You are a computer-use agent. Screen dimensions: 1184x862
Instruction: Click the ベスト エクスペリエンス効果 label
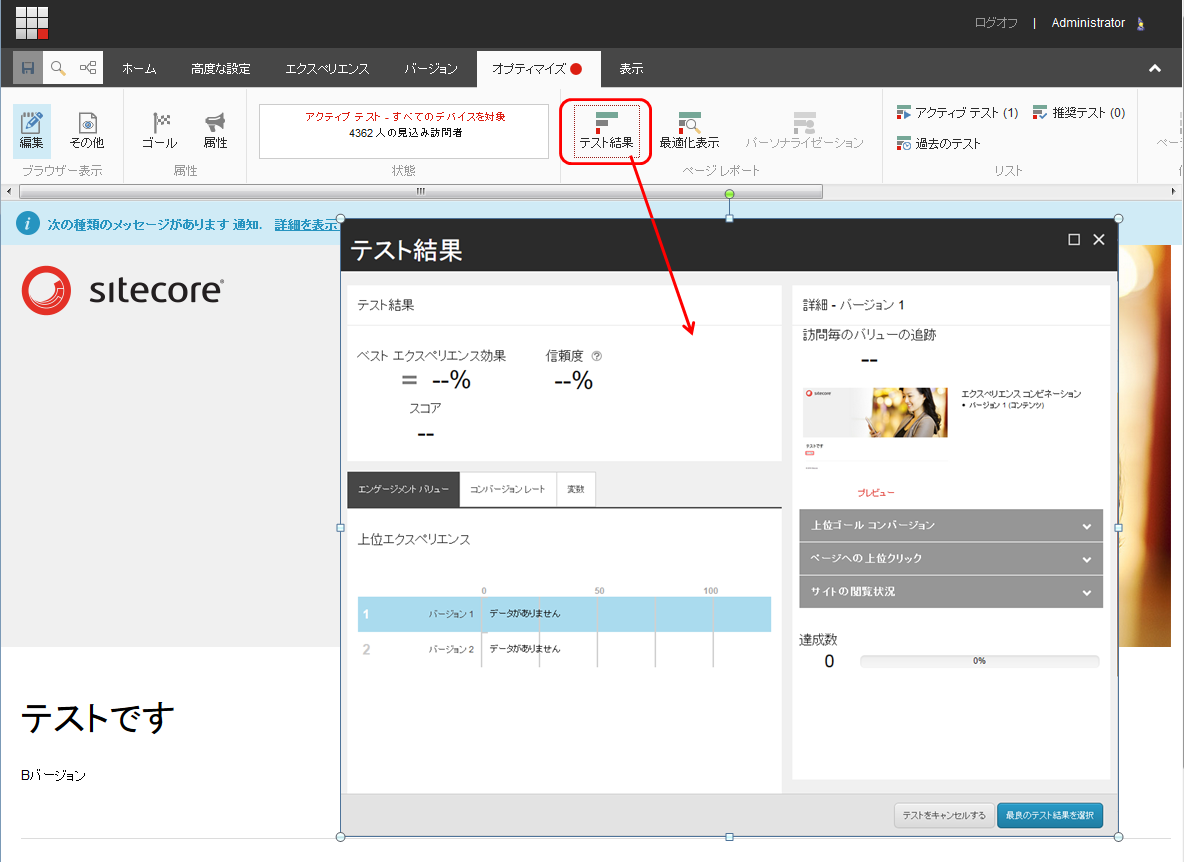pyautogui.click(x=431, y=356)
